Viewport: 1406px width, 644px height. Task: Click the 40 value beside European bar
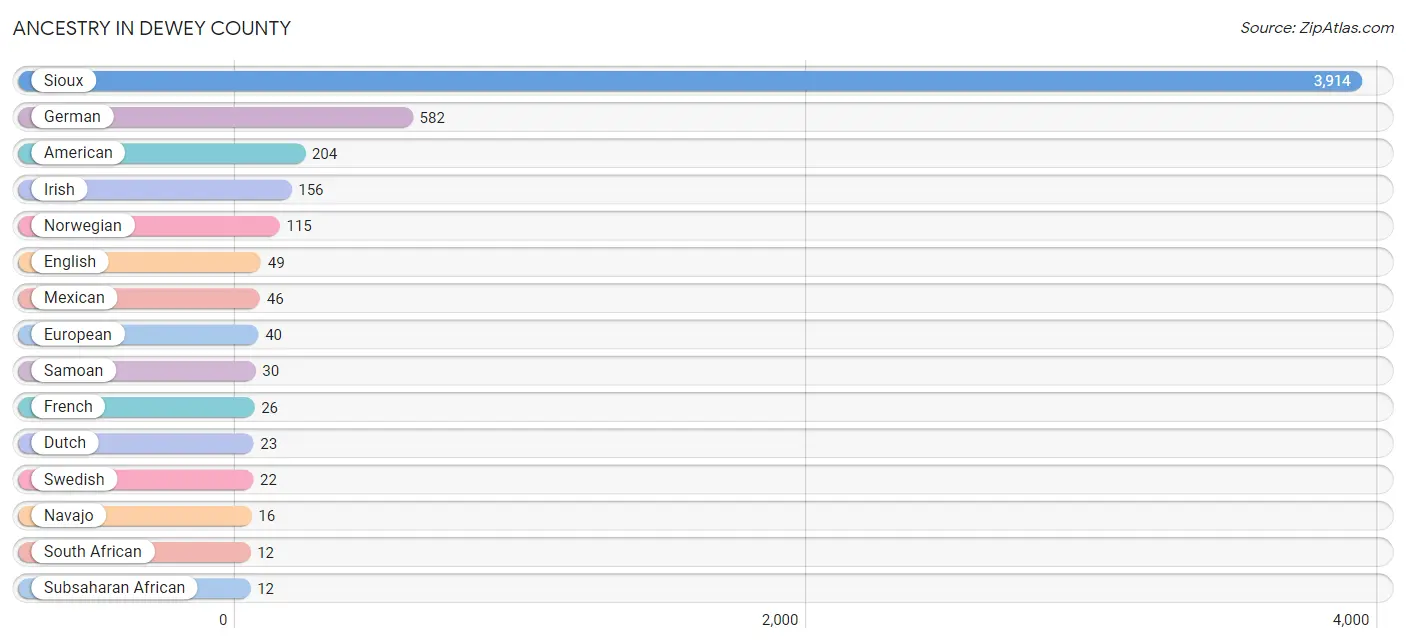(x=274, y=335)
